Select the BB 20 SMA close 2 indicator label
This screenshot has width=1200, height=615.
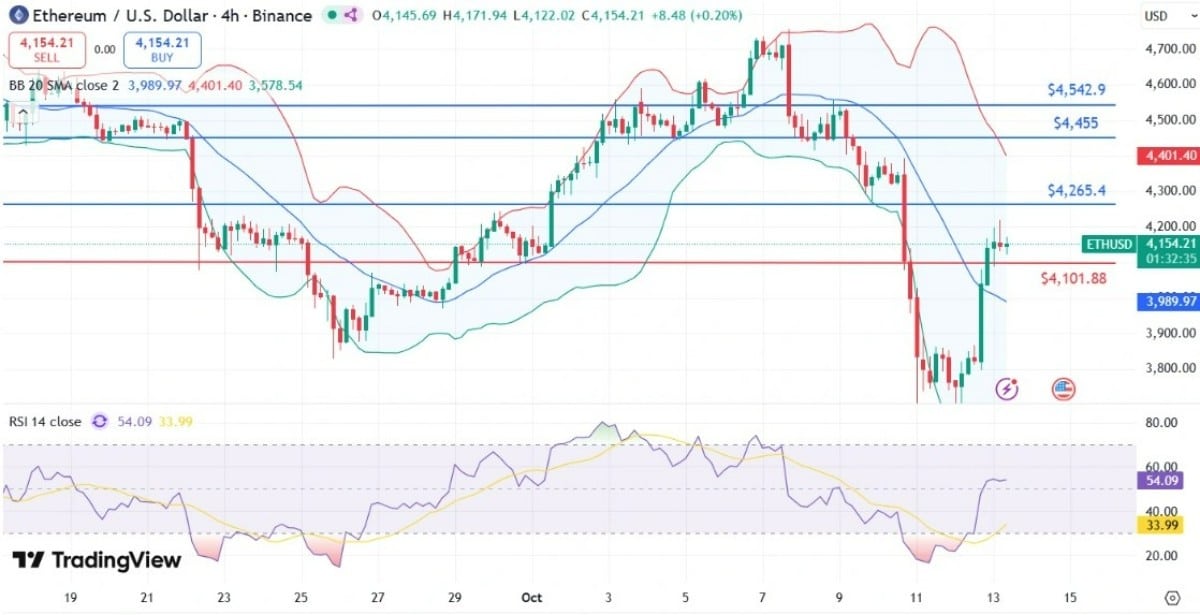coord(63,86)
